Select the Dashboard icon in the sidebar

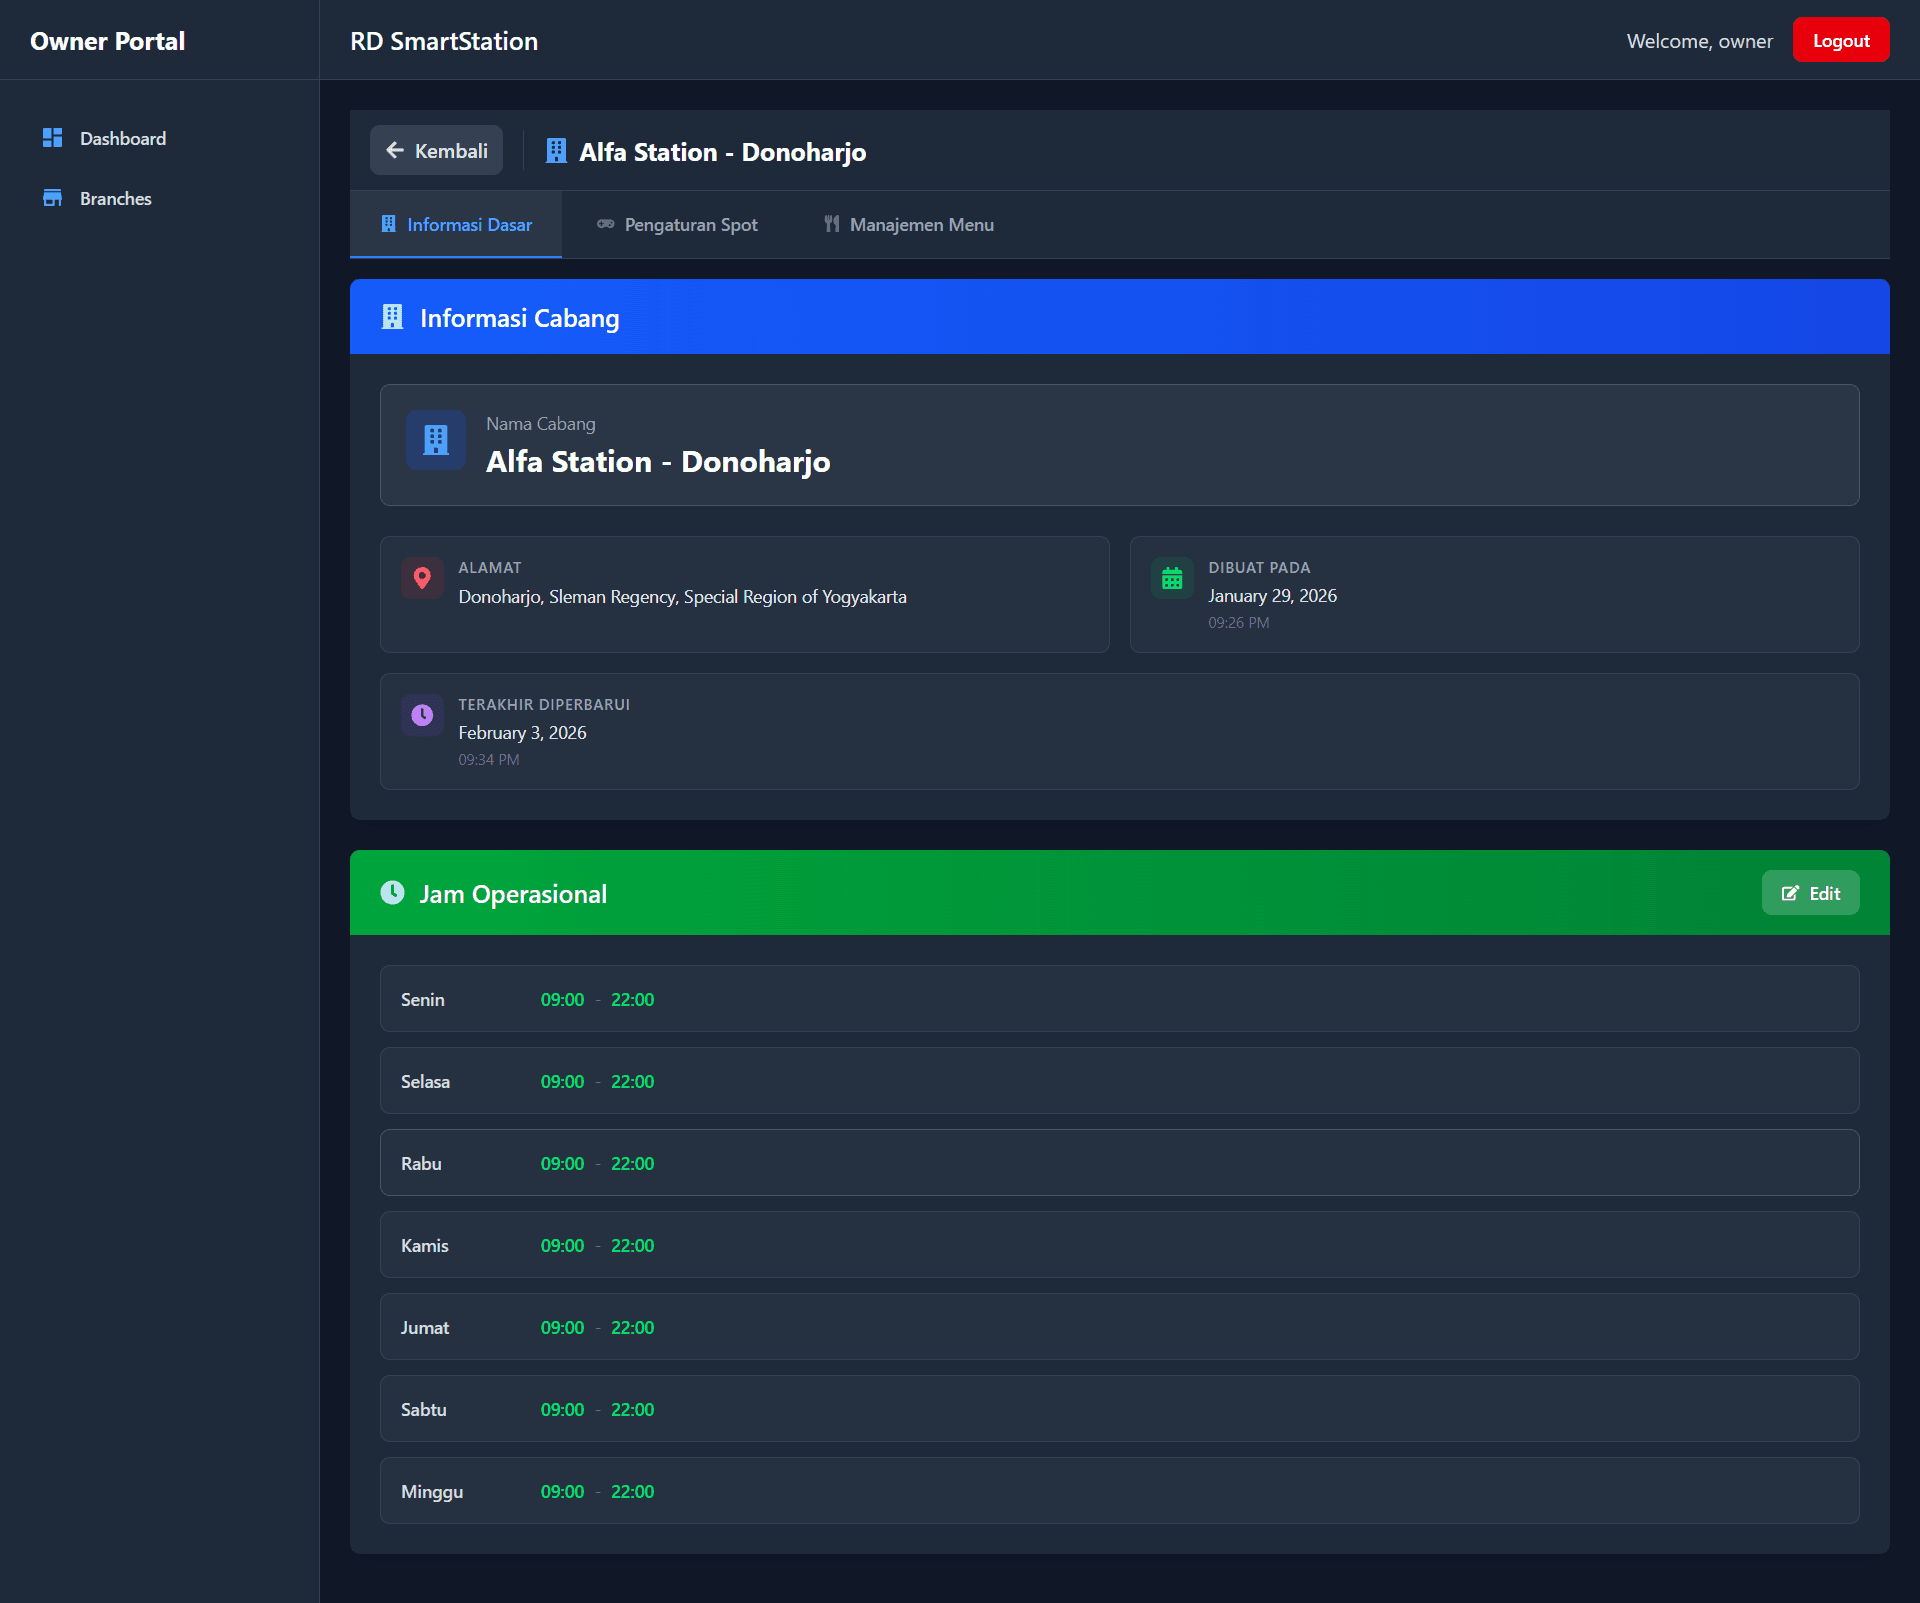(x=53, y=138)
